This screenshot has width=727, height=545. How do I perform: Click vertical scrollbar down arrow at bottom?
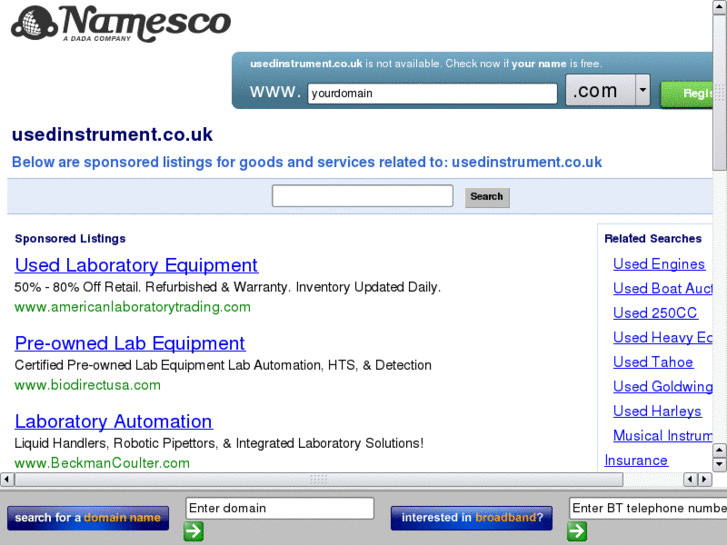(x=720, y=464)
